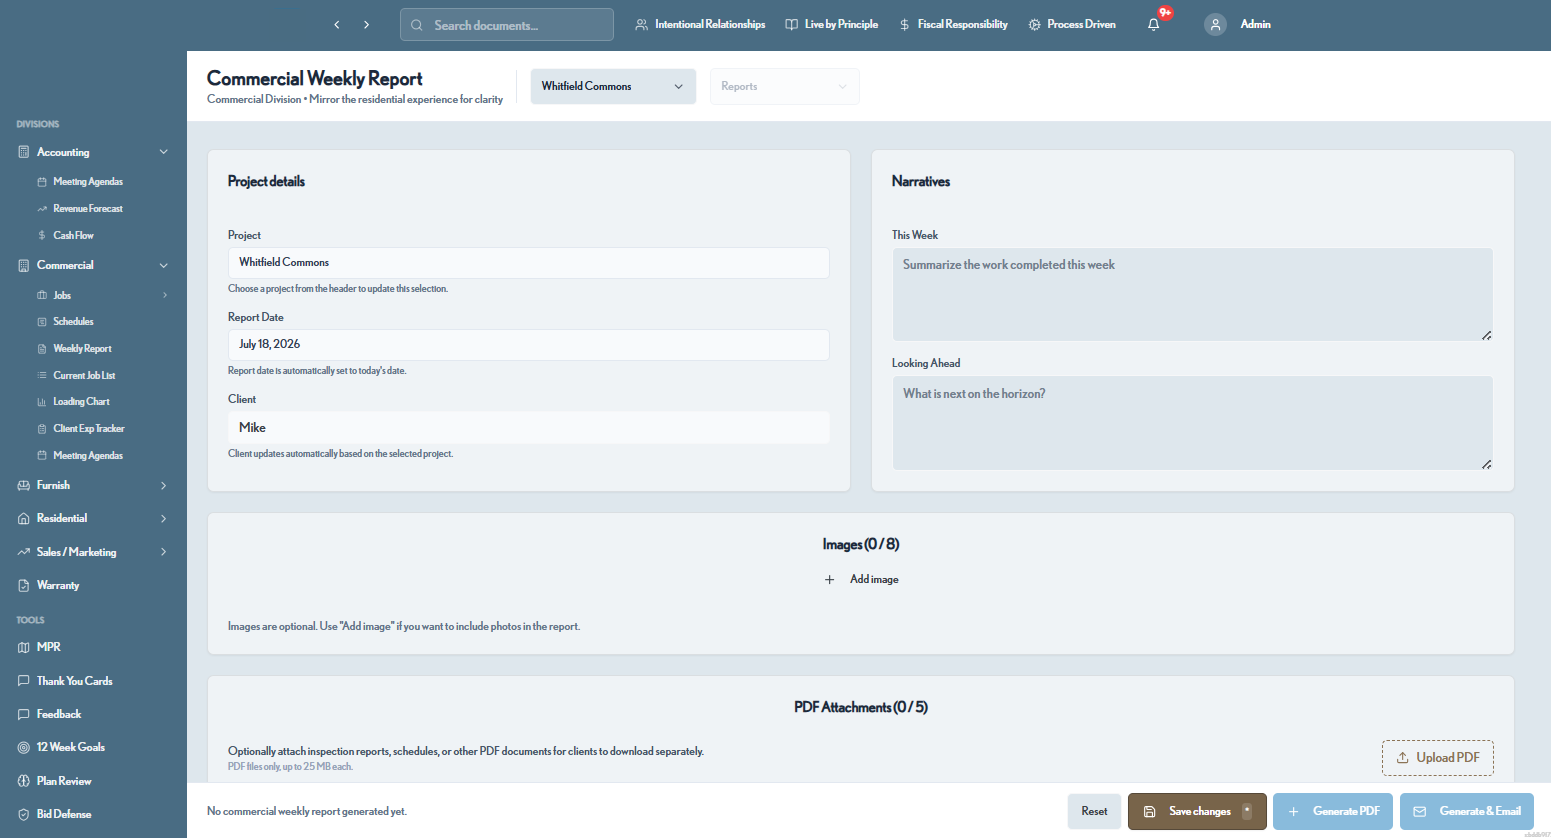Click the plus icon beside Add image
Viewport: 1551px width, 838px height.
point(829,580)
